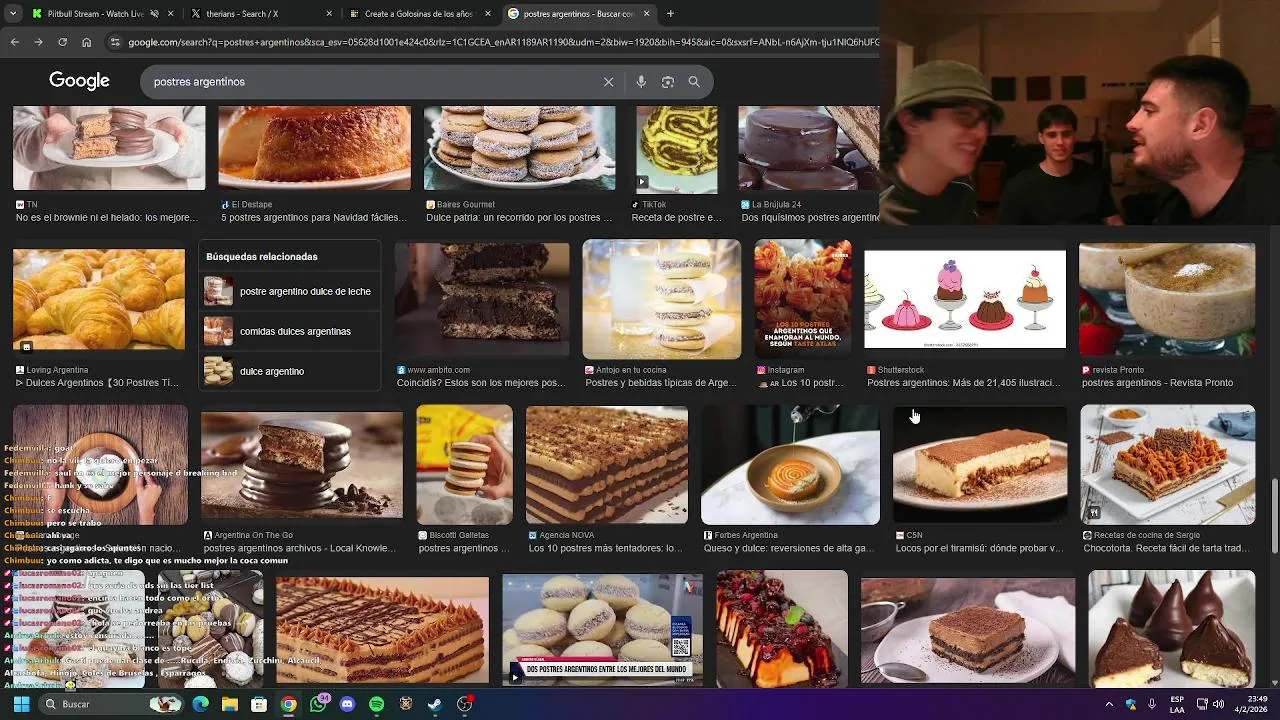The image size is (1280, 720).
Task: Close the therians Search X tab
Action: click(x=329, y=14)
